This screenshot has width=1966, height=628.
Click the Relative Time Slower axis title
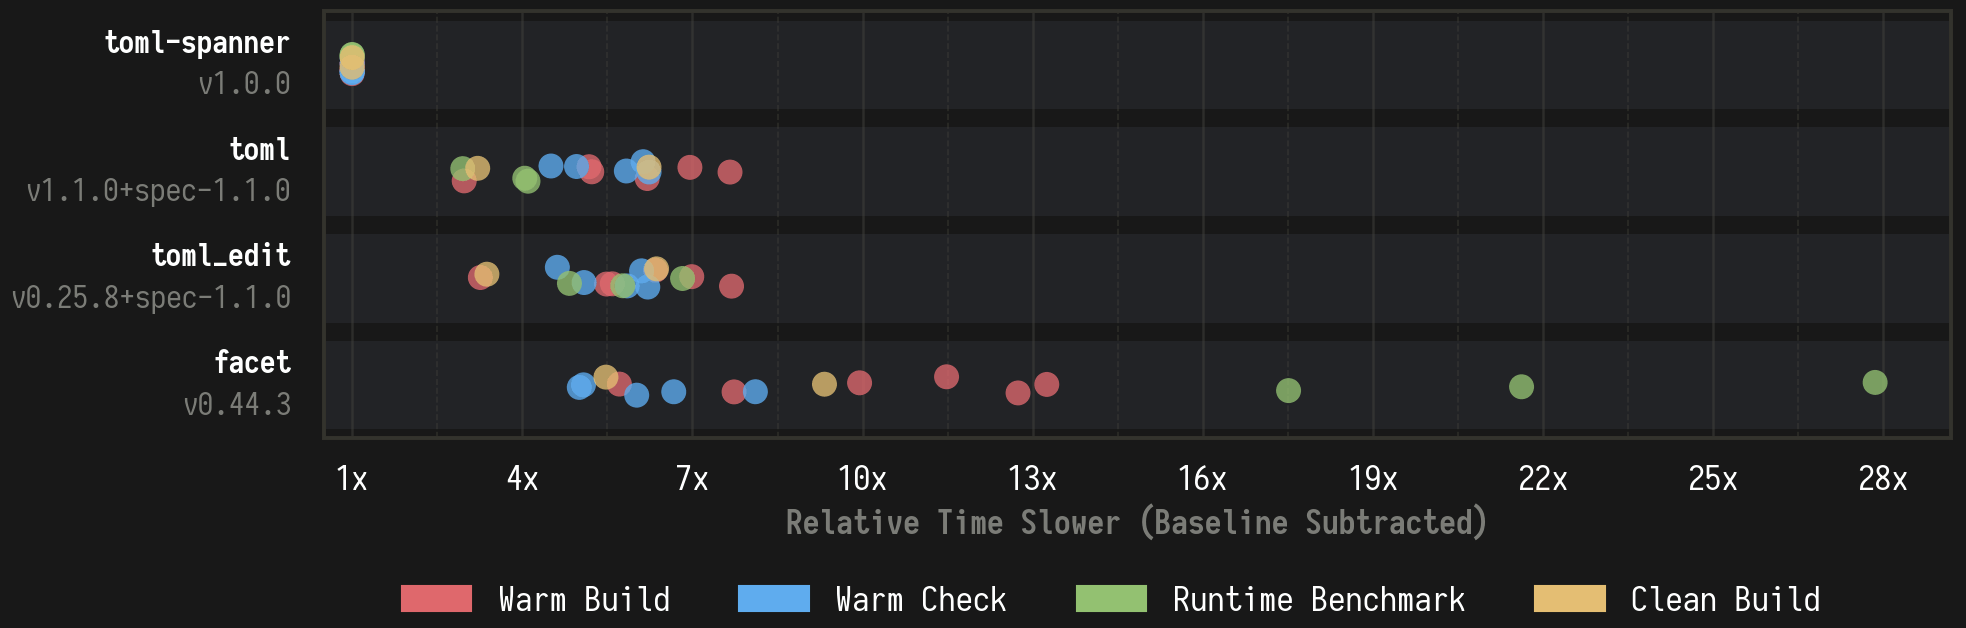point(1136,523)
